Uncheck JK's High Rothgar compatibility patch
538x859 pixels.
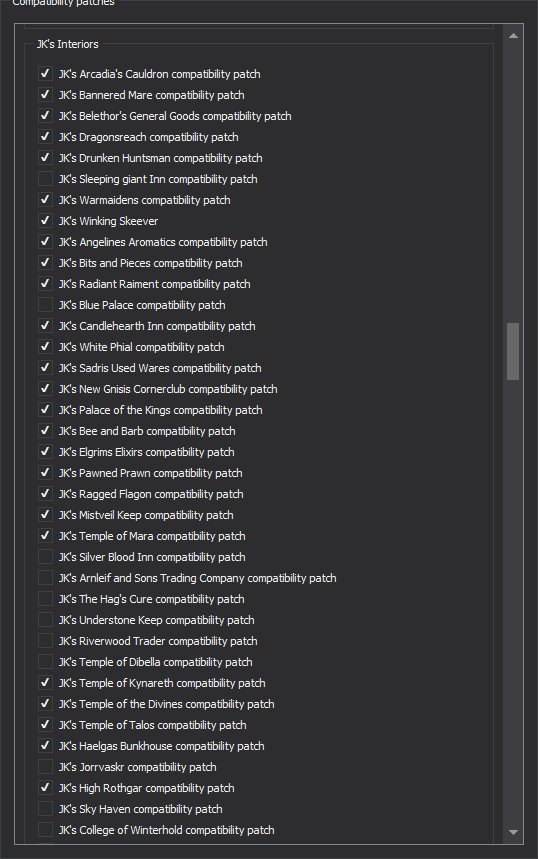(x=45, y=788)
